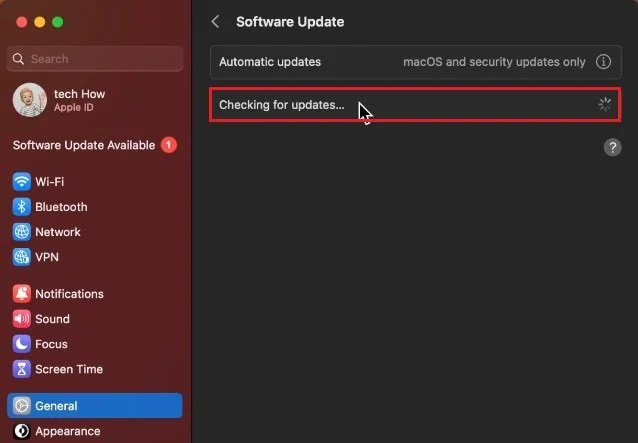
Task: Select the Focus moon icon
Action: pyautogui.click(x=22, y=344)
